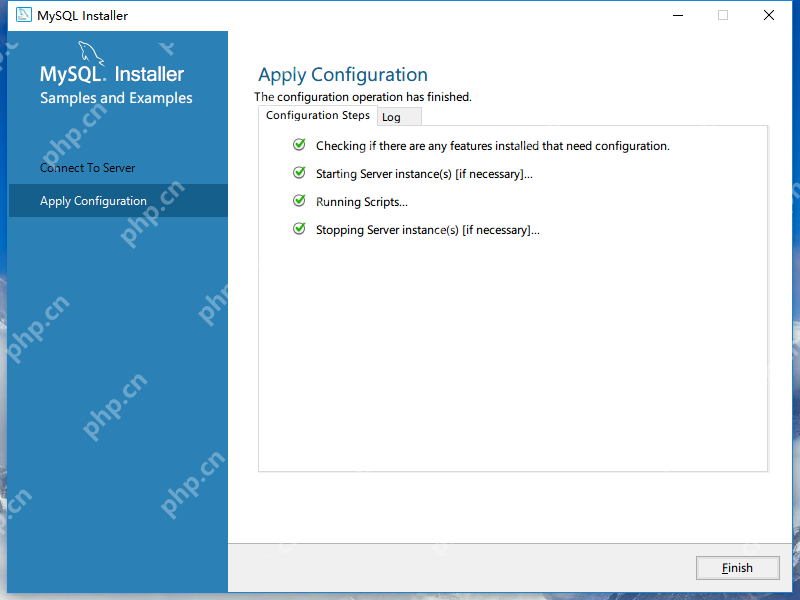Minimize the MySQL Installer window
Screen dimensions: 800x600
[677, 15]
